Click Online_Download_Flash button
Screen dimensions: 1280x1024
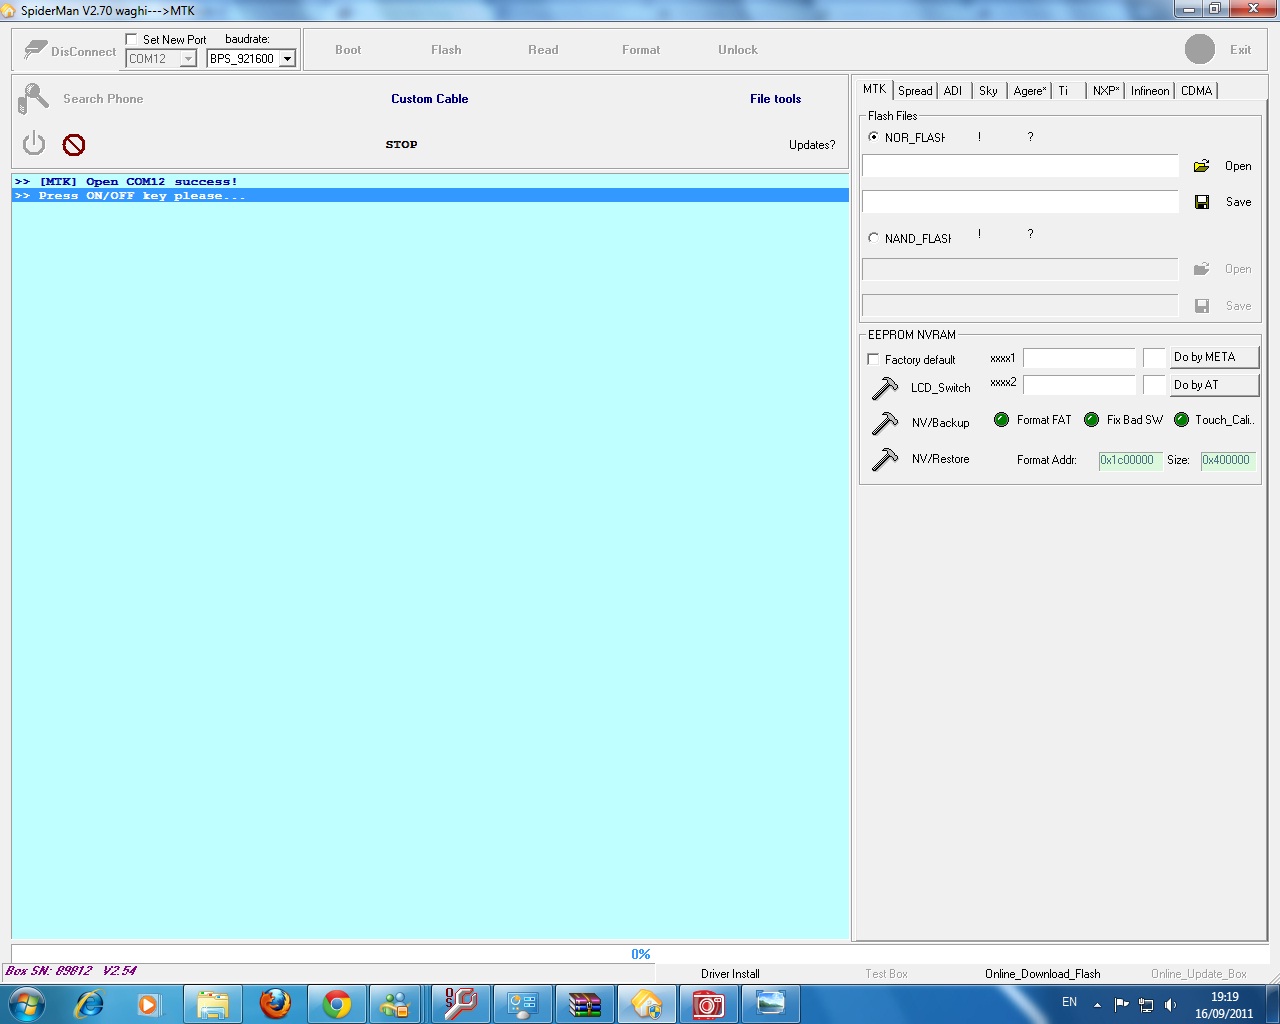point(1042,974)
